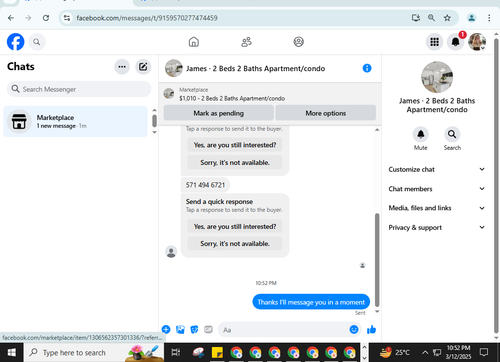Click buyer avatar beside quick response

(171, 252)
